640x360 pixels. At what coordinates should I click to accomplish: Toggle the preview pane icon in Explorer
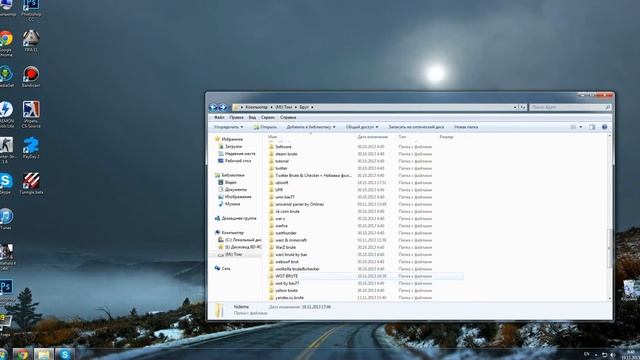592,127
